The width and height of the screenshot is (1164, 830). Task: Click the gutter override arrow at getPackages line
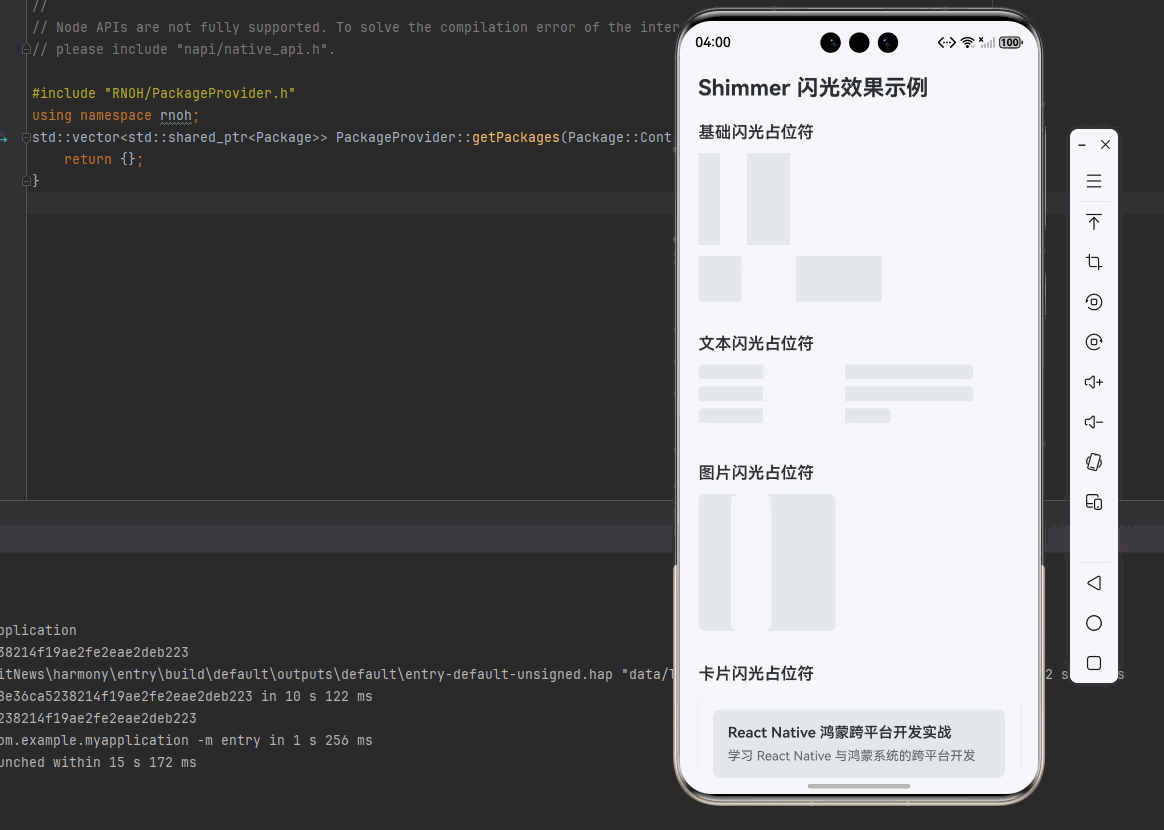4,137
